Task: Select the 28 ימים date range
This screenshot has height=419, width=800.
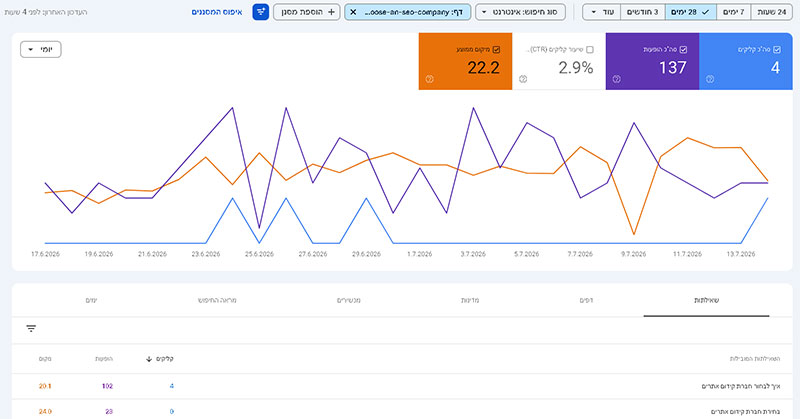Action: point(691,12)
